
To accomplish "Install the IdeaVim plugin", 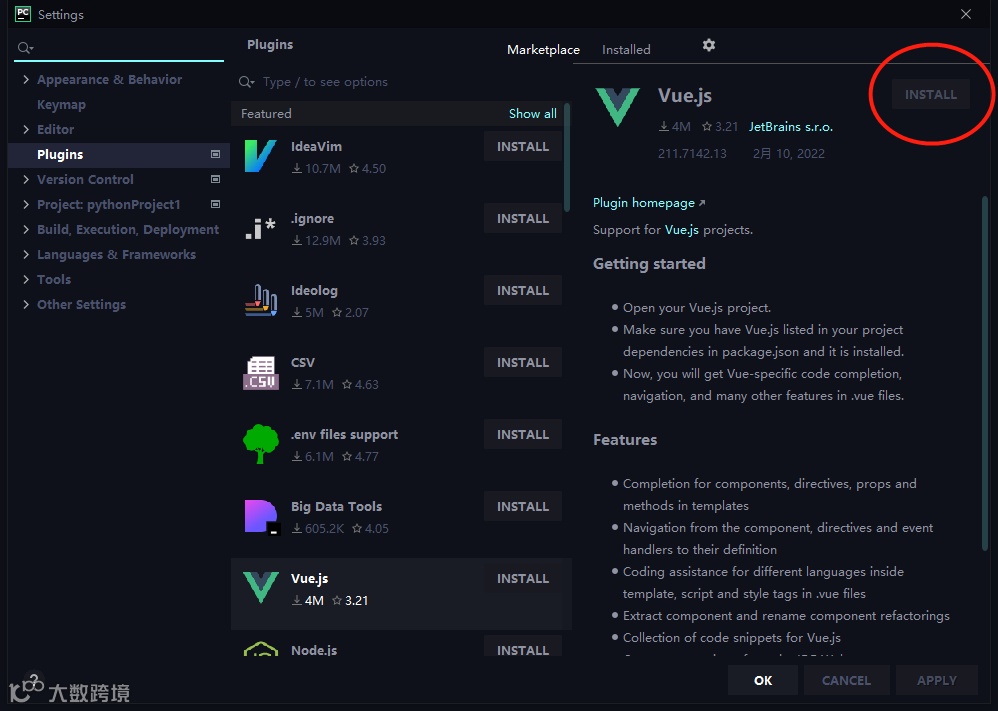I will [523, 146].
